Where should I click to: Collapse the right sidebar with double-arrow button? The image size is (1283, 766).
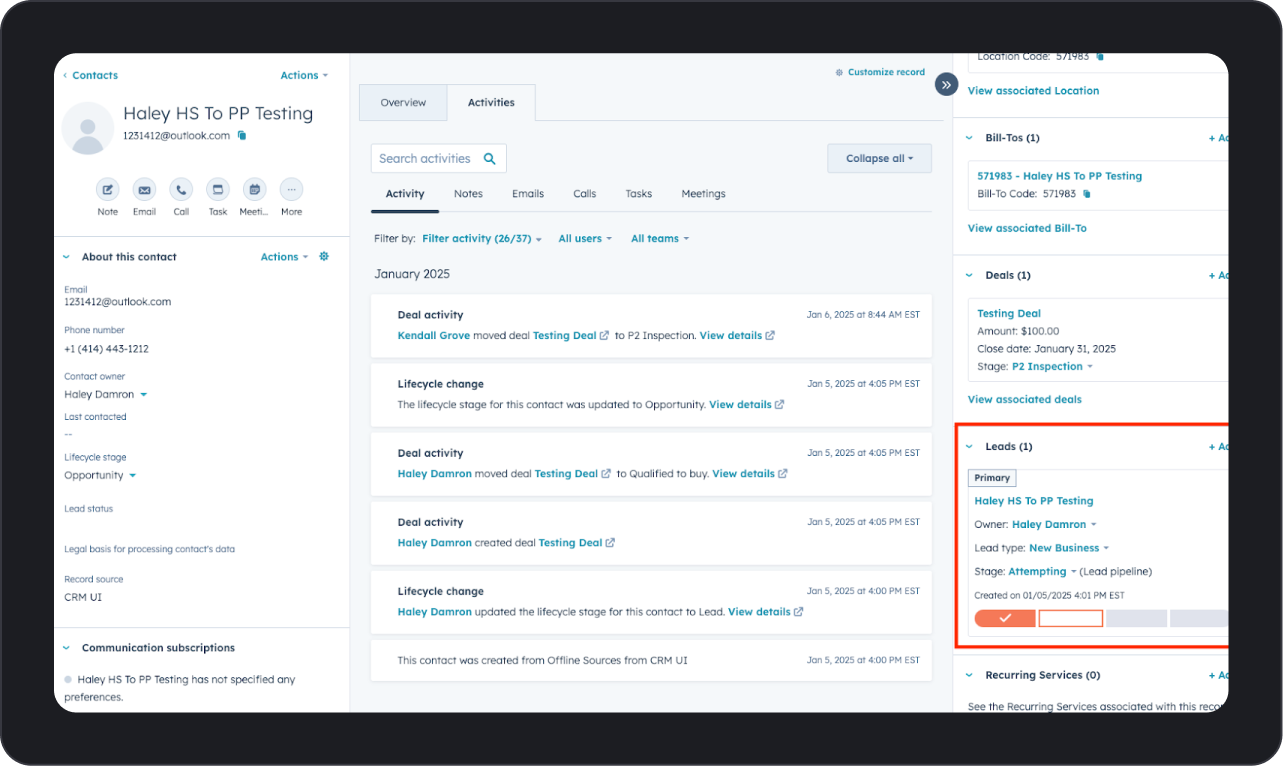click(x=946, y=85)
